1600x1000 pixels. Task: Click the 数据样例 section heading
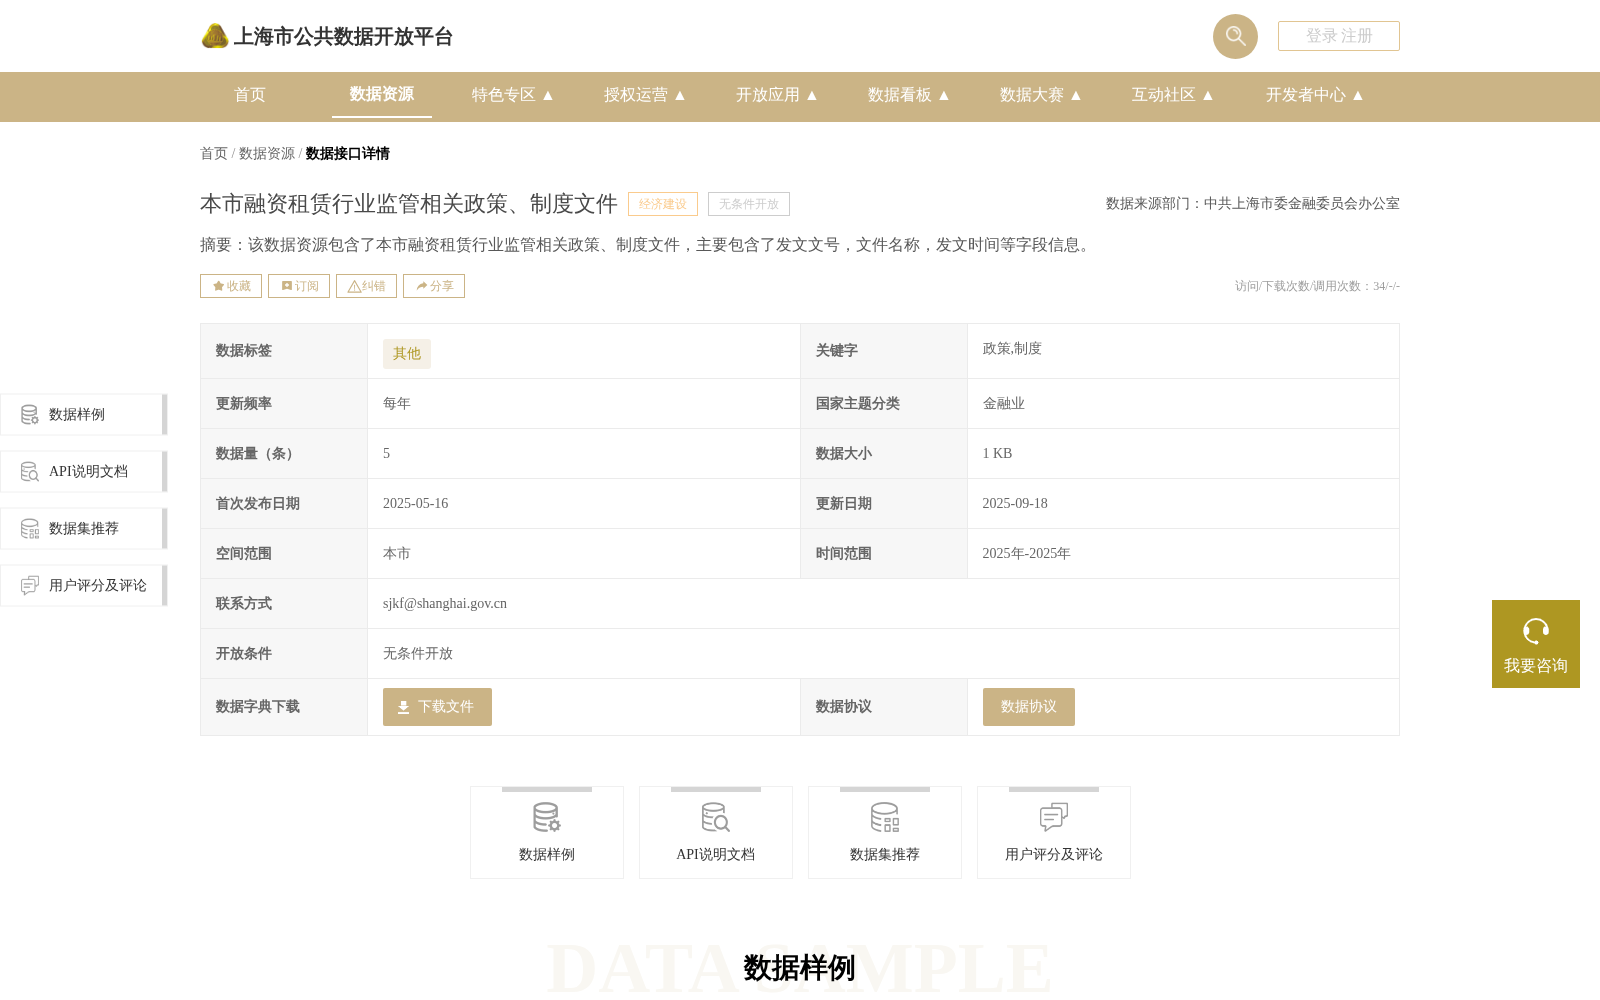(x=799, y=968)
